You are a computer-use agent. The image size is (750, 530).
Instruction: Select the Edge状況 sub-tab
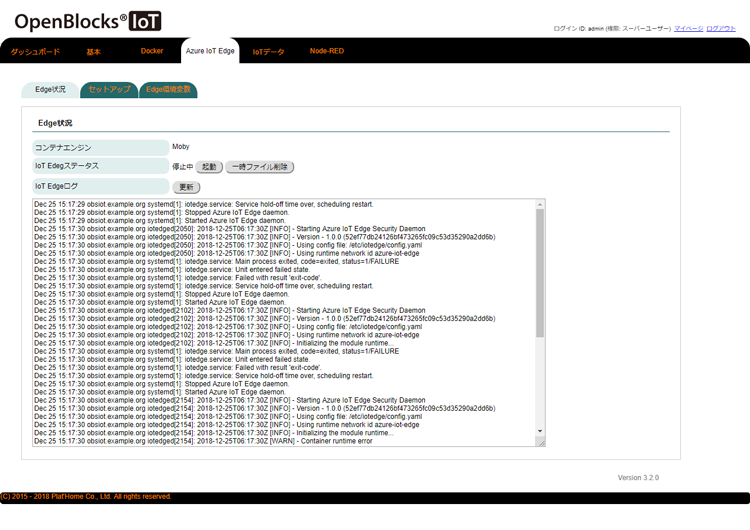point(50,89)
